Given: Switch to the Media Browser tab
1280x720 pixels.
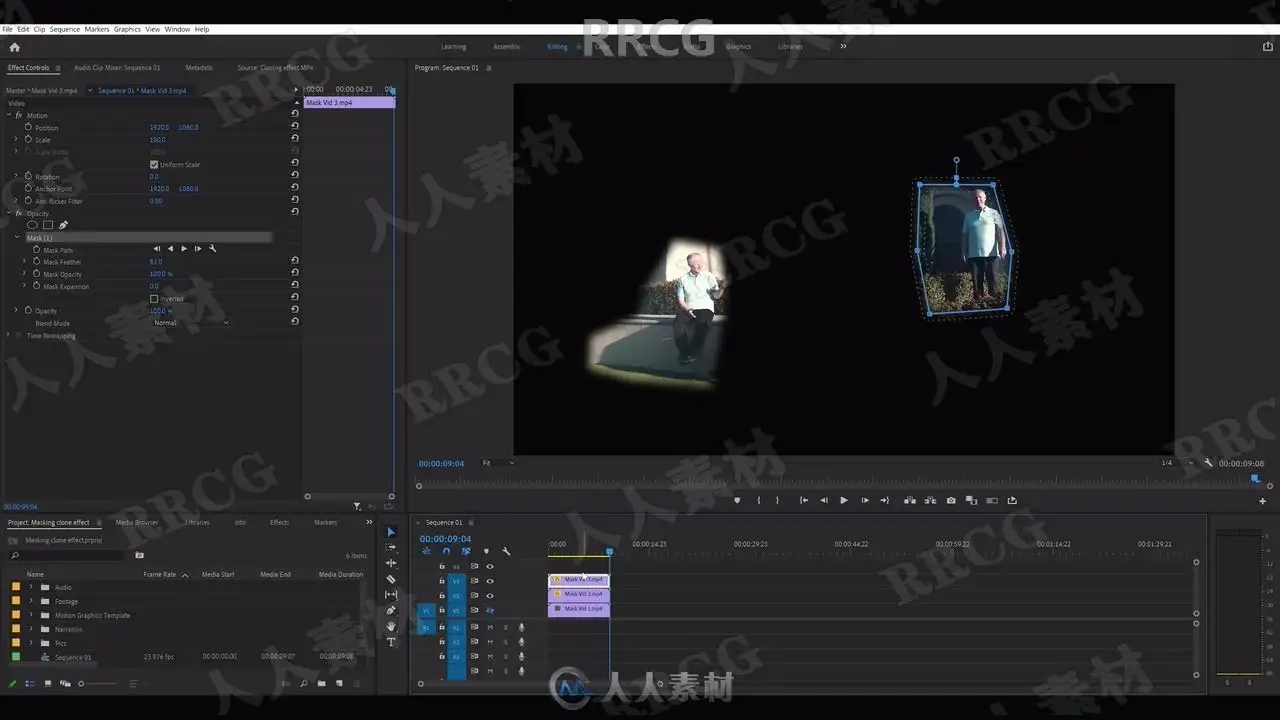Looking at the screenshot, I should coord(137,522).
